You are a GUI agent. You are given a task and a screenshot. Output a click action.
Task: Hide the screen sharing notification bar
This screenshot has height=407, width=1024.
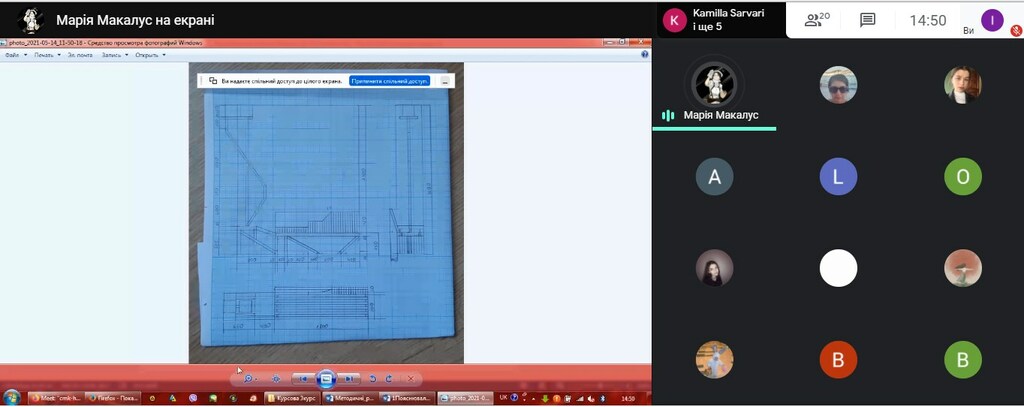point(444,80)
